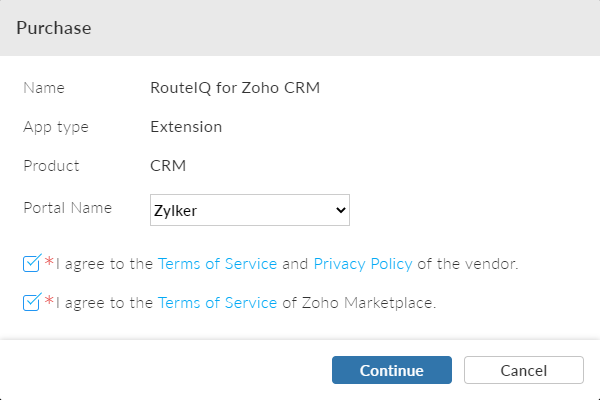600x400 pixels.
Task: Click the red asterisk beside the Marketplace agreement
Action: click(x=49, y=301)
